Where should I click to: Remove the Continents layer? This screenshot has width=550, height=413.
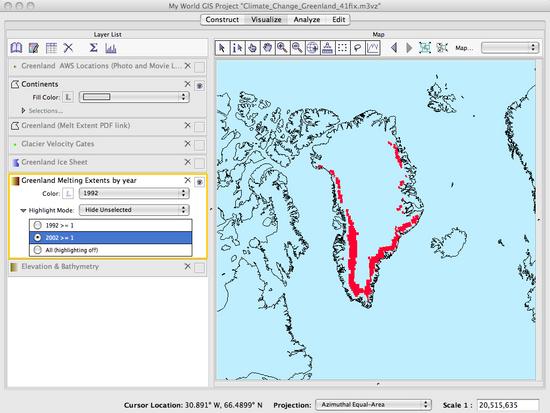(x=188, y=84)
